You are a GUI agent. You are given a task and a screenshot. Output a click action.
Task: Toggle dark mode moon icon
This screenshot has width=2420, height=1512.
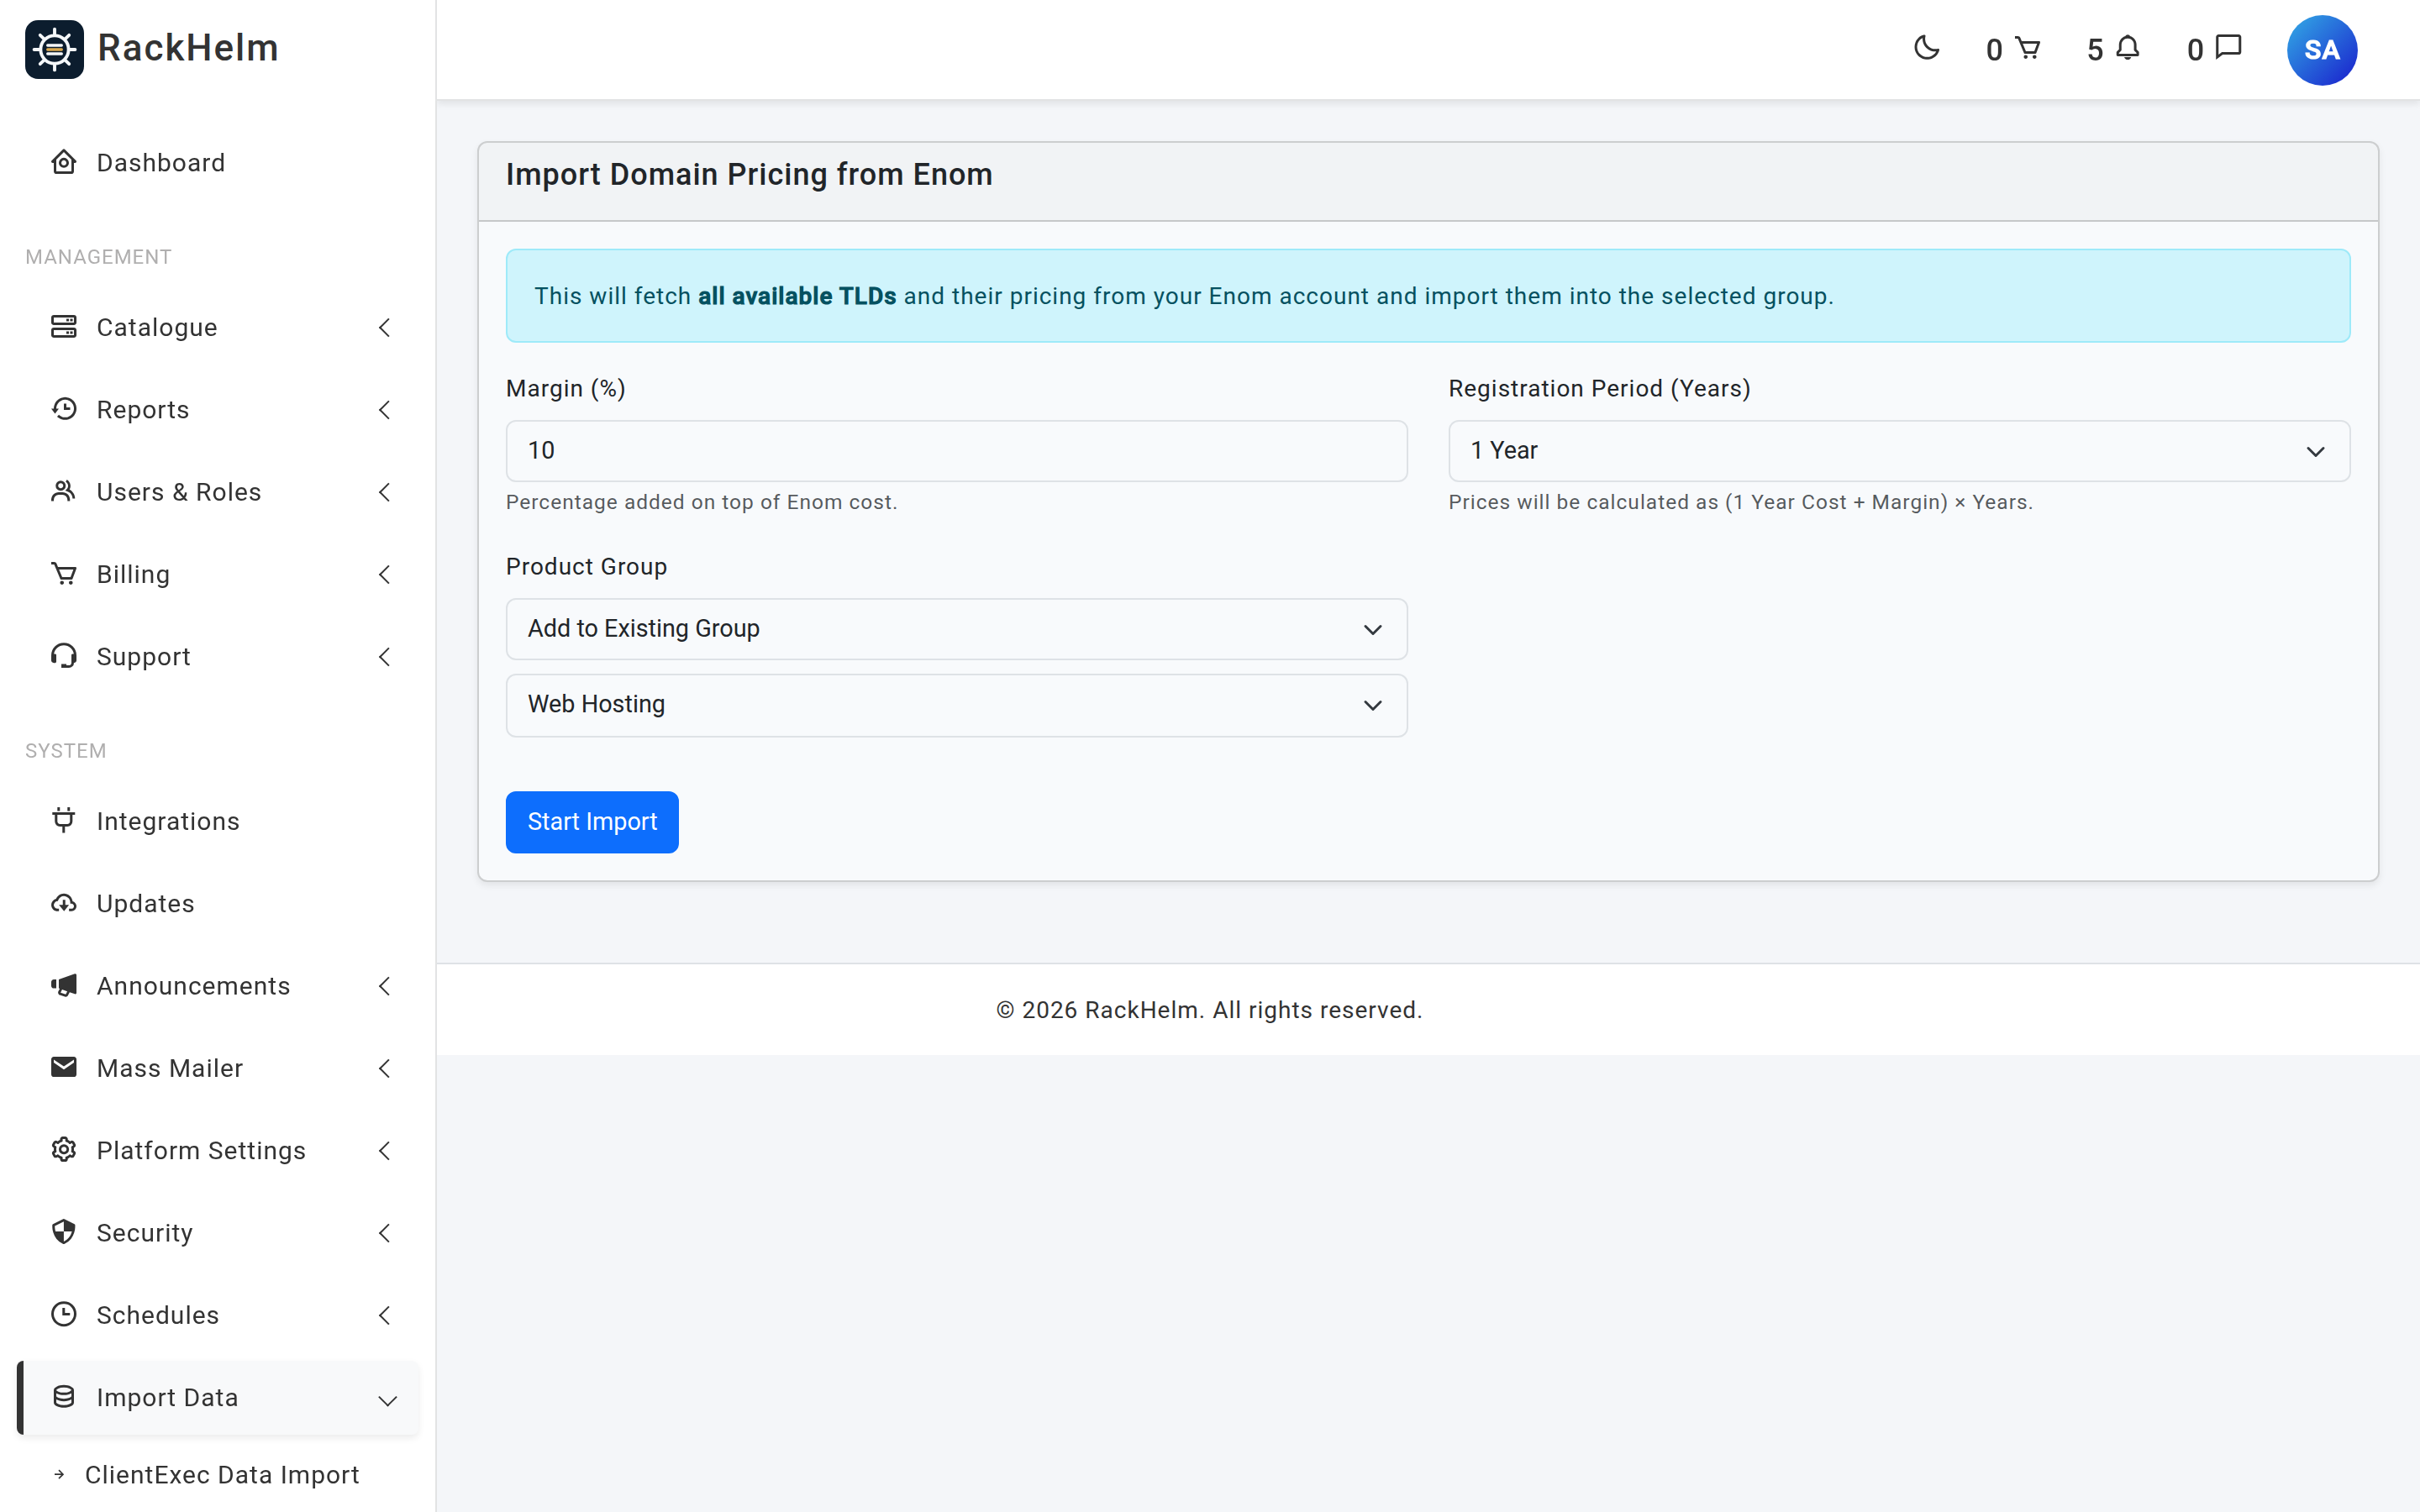point(1926,48)
